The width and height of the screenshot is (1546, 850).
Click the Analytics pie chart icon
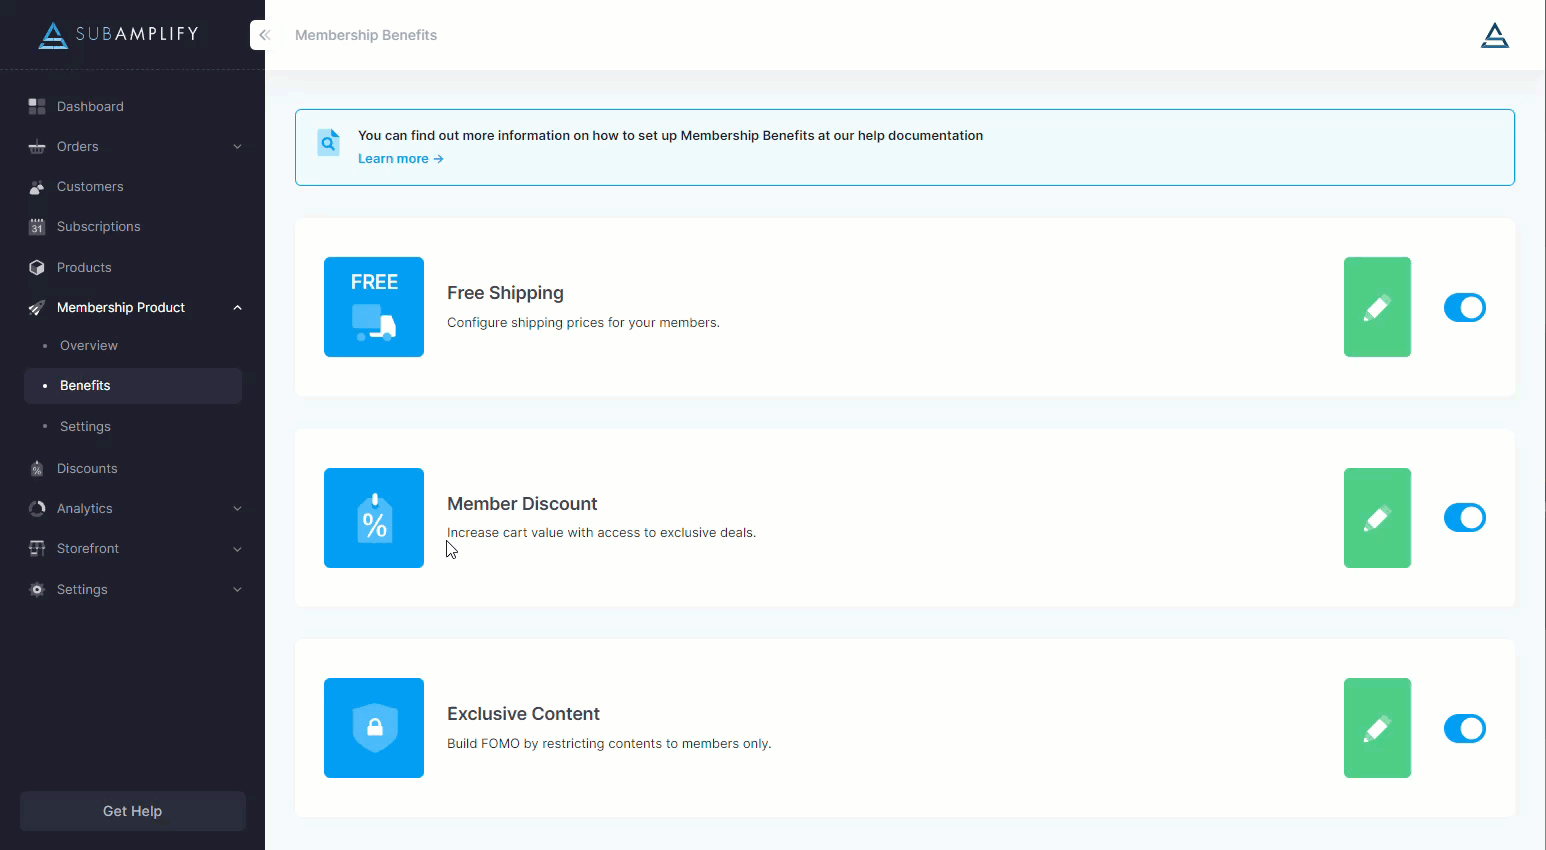pyautogui.click(x=37, y=509)
